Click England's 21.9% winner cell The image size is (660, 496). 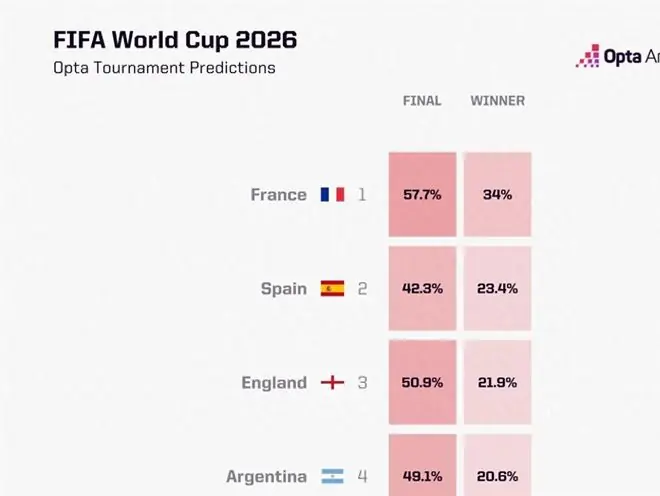click(x=498, y=382)
